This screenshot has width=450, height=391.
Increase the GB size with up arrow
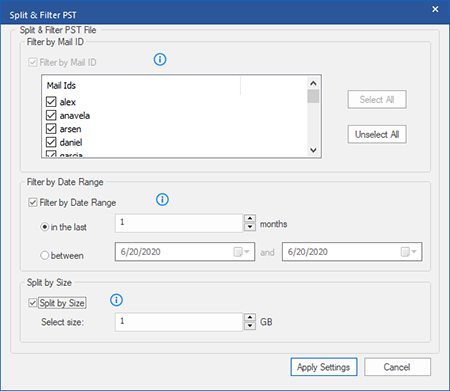coord(250,317)
